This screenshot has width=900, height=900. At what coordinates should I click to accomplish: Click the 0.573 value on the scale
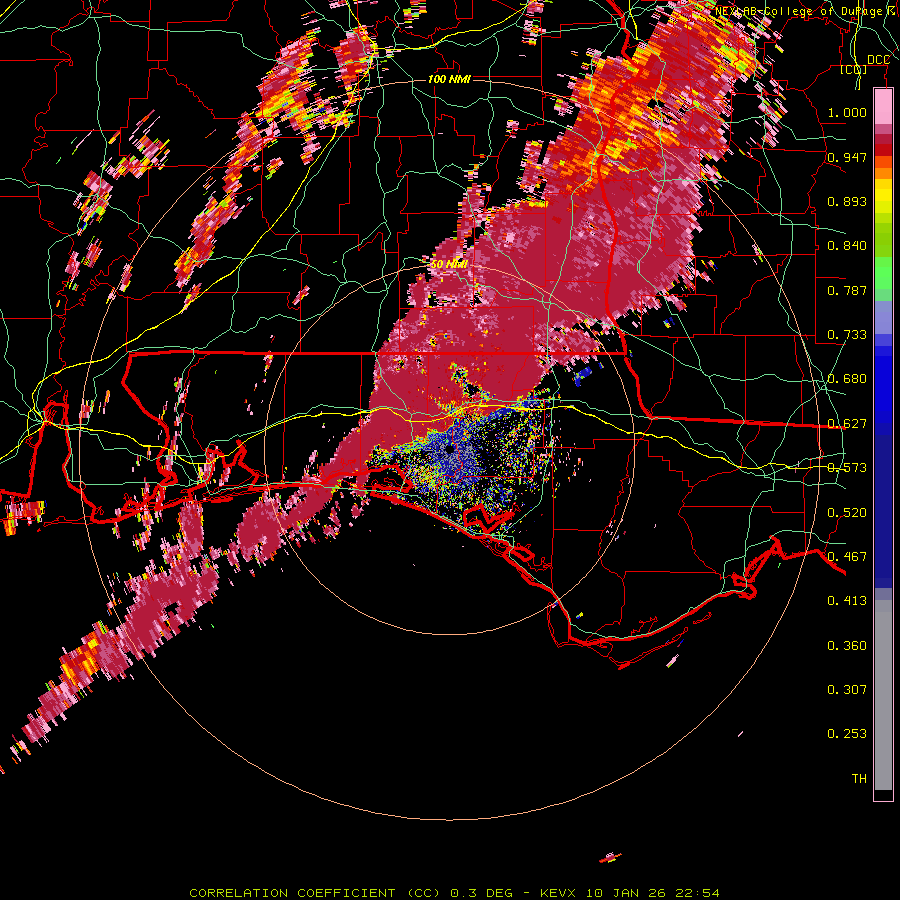(847, 468)
